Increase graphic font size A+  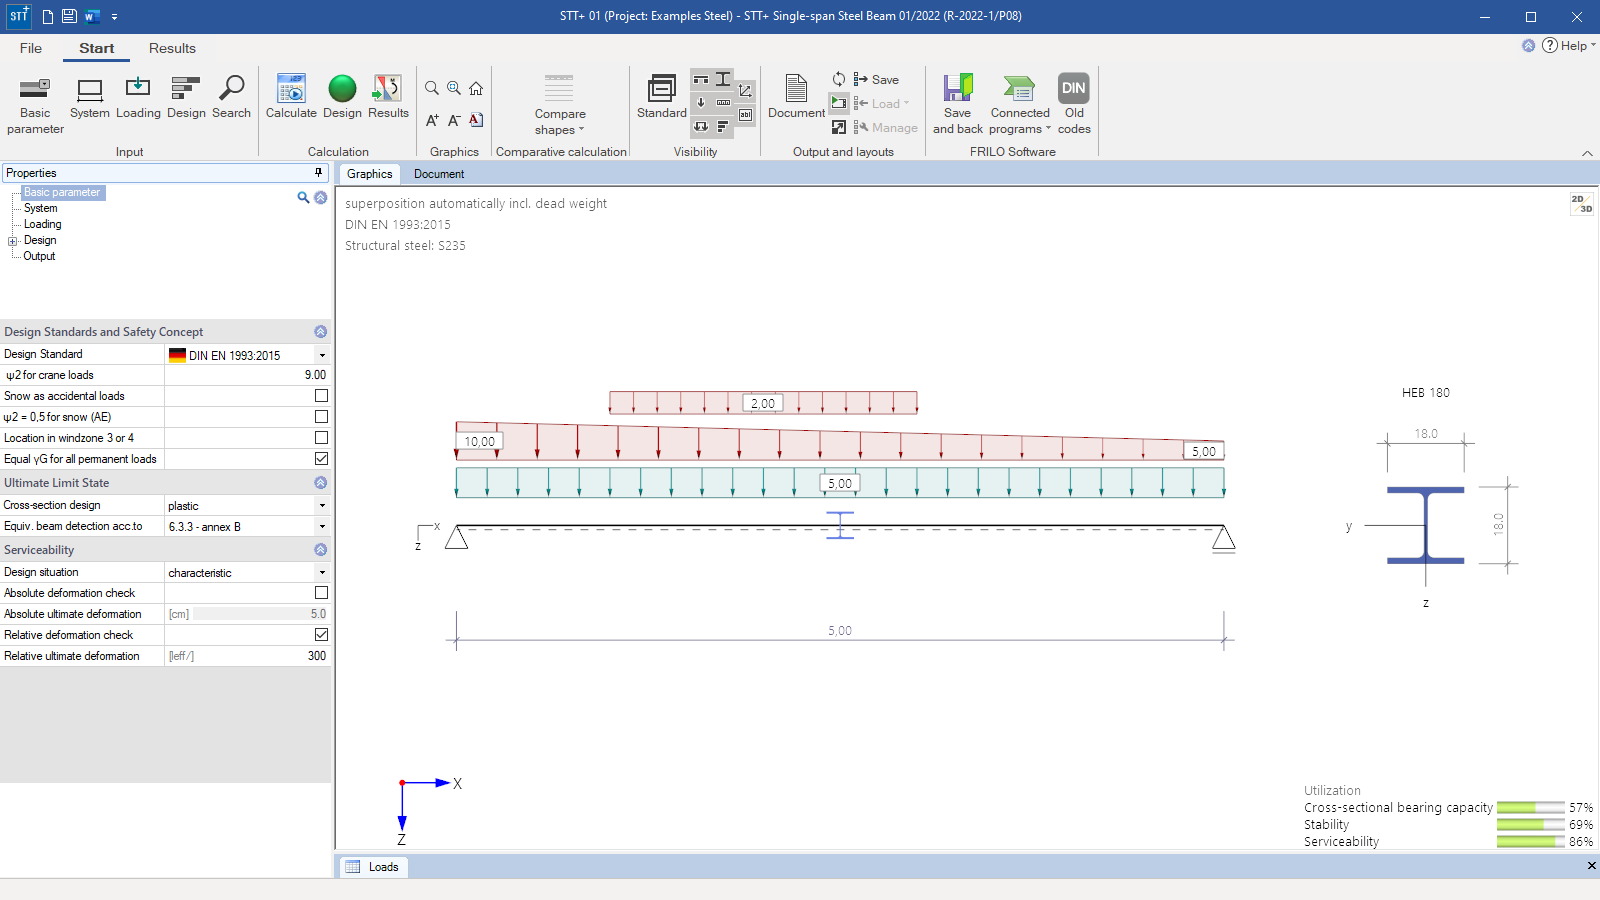pos(432,120)
